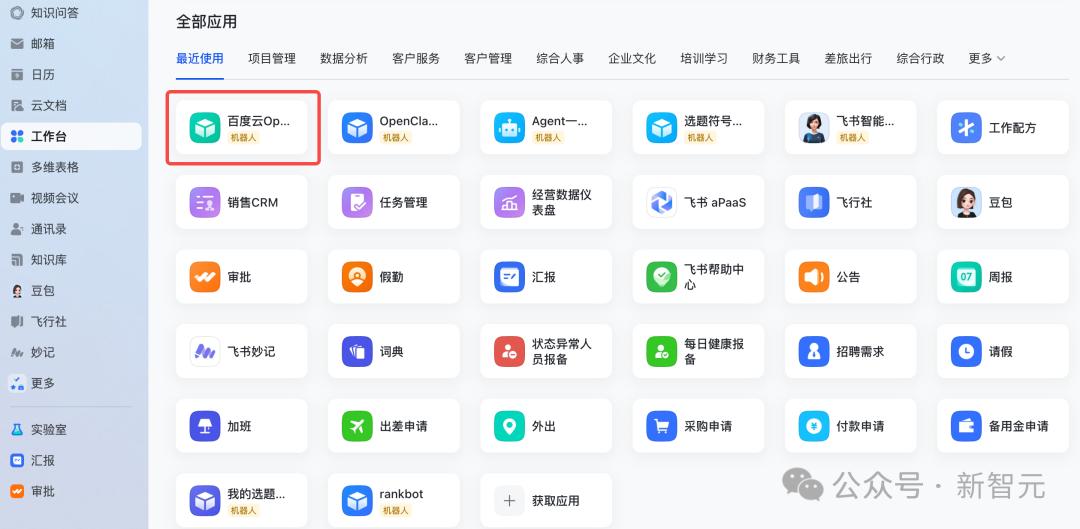Open the 工作配方 app icon
Screen dimensions: 1080x529
(x=966, y=128)
